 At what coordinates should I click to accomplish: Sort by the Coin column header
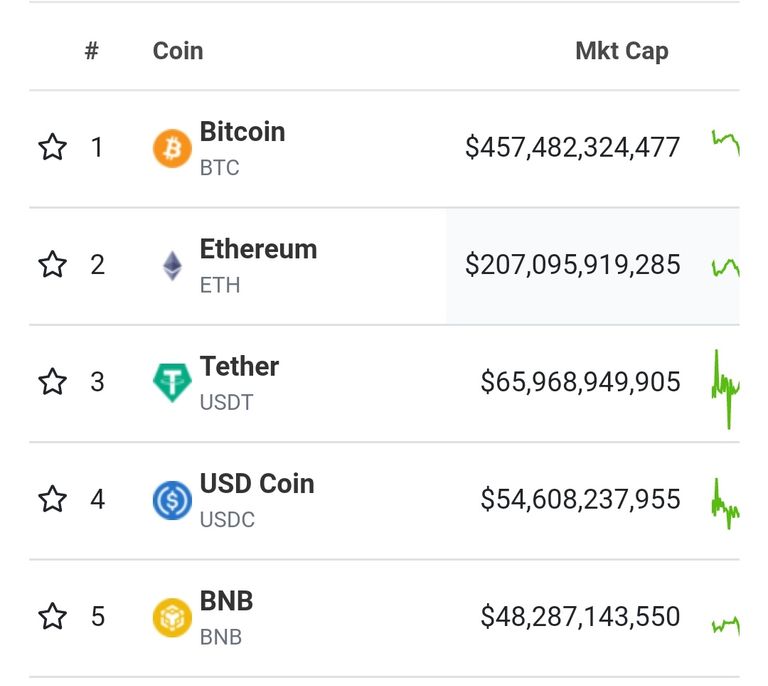[178, 51]
